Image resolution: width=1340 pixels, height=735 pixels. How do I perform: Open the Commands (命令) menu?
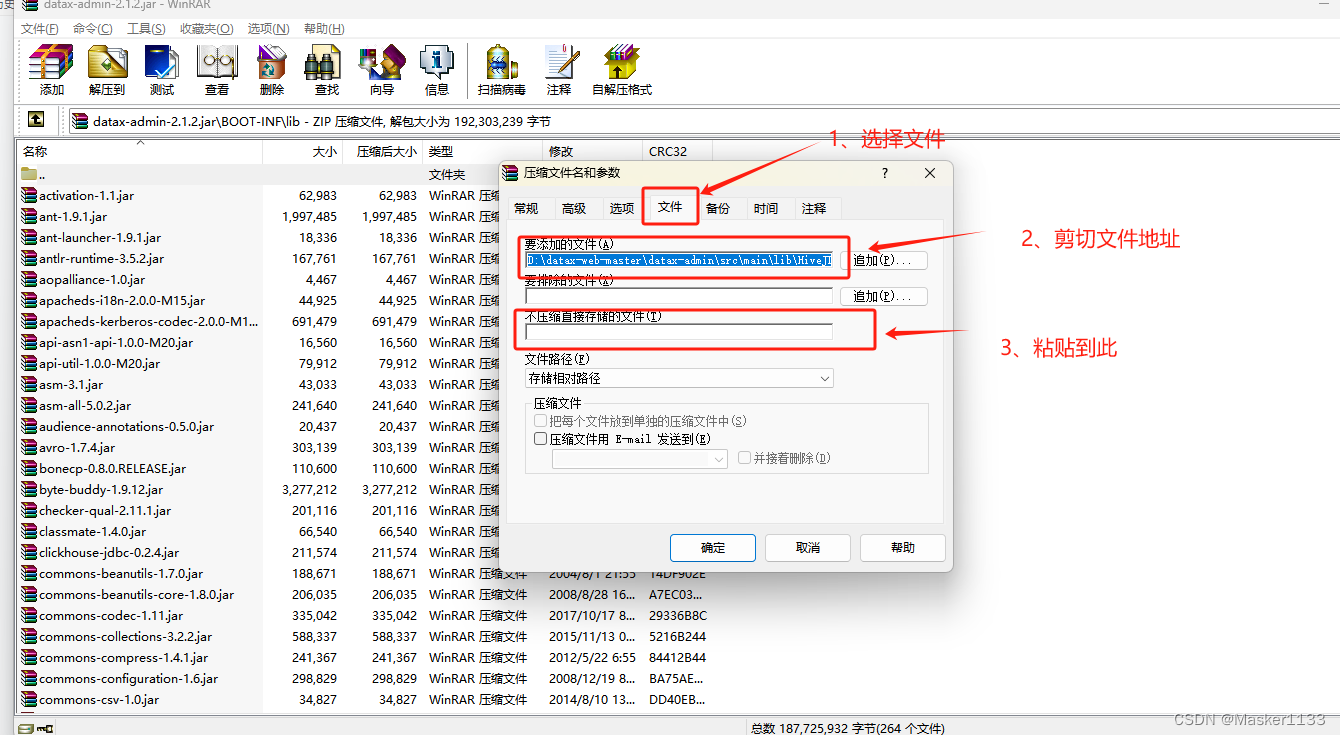click(93, 29)
